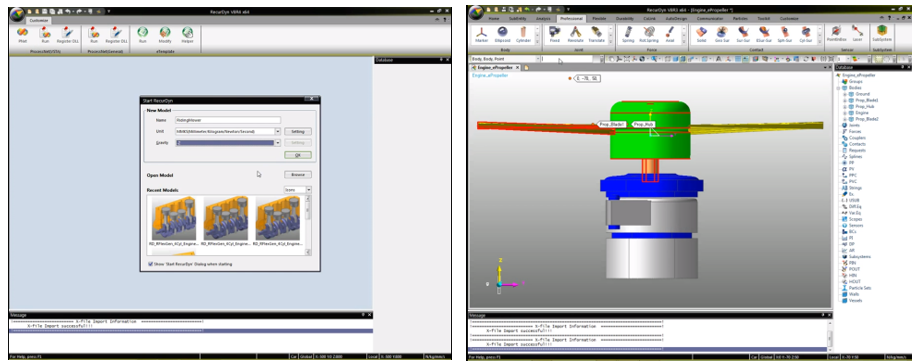Open the Recent Models view dropdown
917x364 pixels.
point(298,190)
